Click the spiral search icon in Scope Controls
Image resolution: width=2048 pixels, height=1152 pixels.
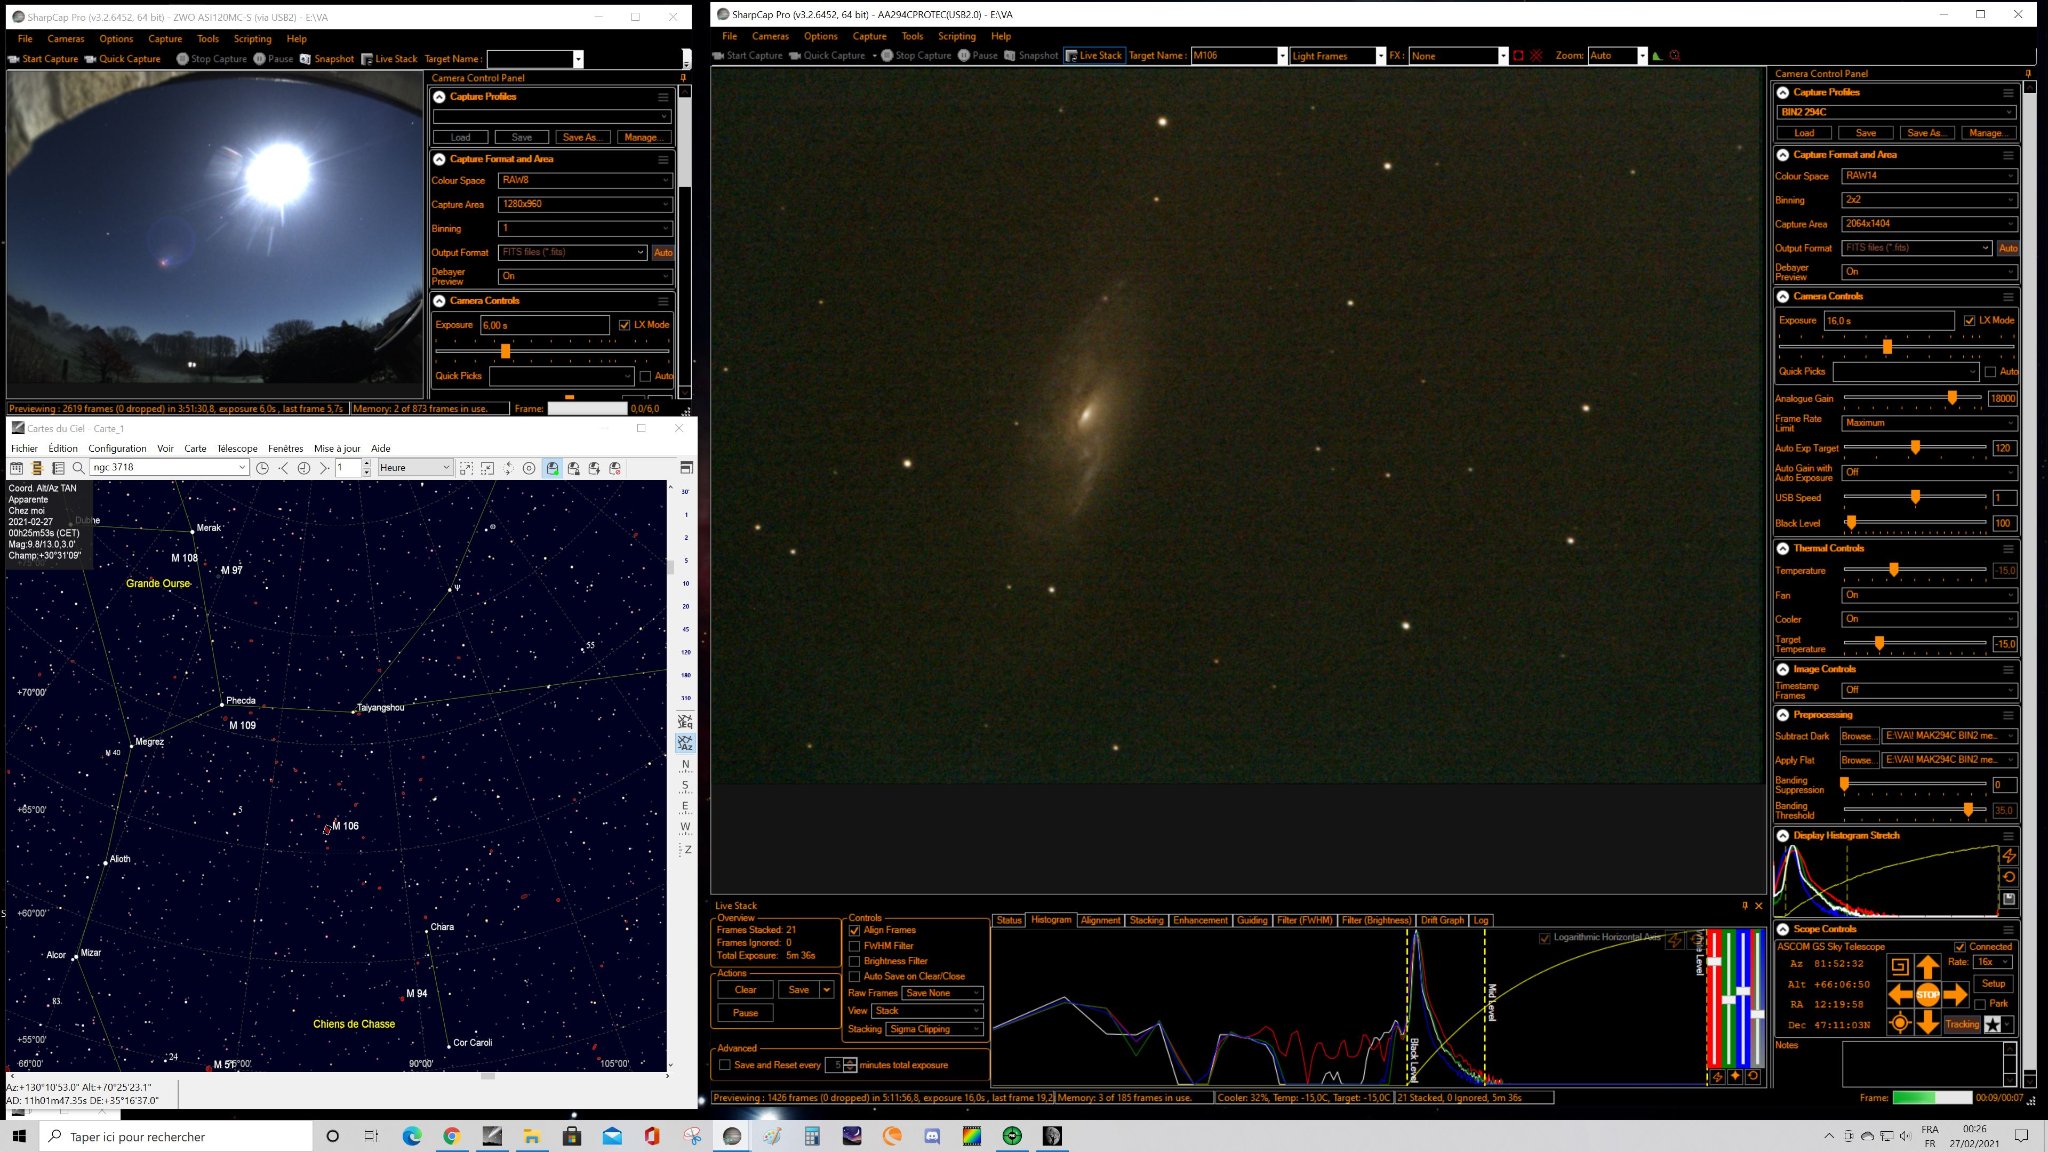pyautogui.click(x=1899, y=966)
